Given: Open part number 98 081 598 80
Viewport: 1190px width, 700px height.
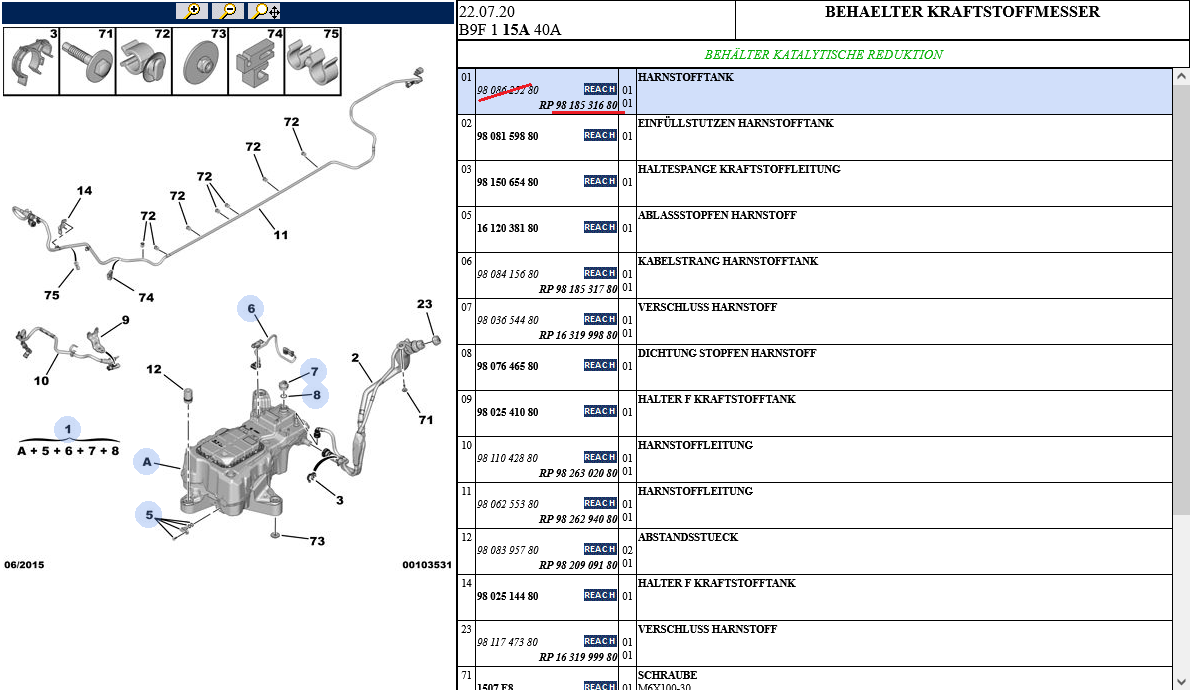Looking at the screenshot, I should pos(508,136).
